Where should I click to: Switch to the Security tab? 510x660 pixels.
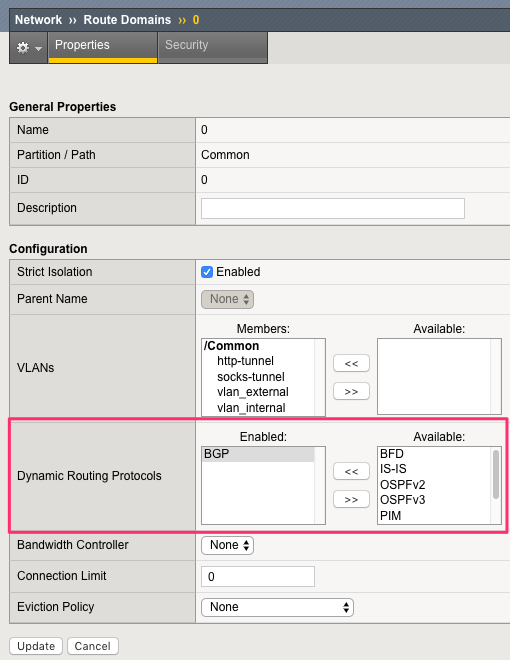coord(212,47)
